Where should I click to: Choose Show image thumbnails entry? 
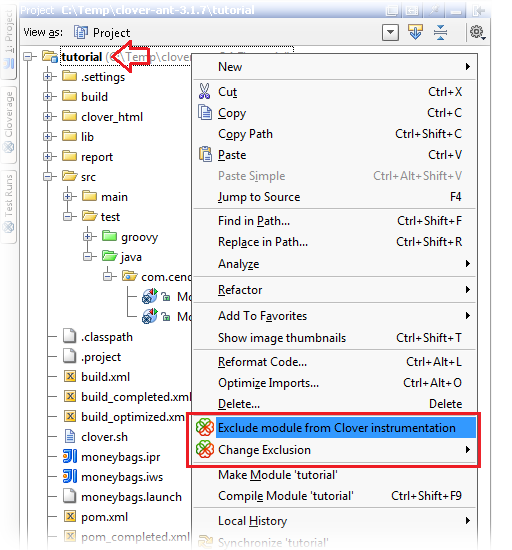[335, 337]
